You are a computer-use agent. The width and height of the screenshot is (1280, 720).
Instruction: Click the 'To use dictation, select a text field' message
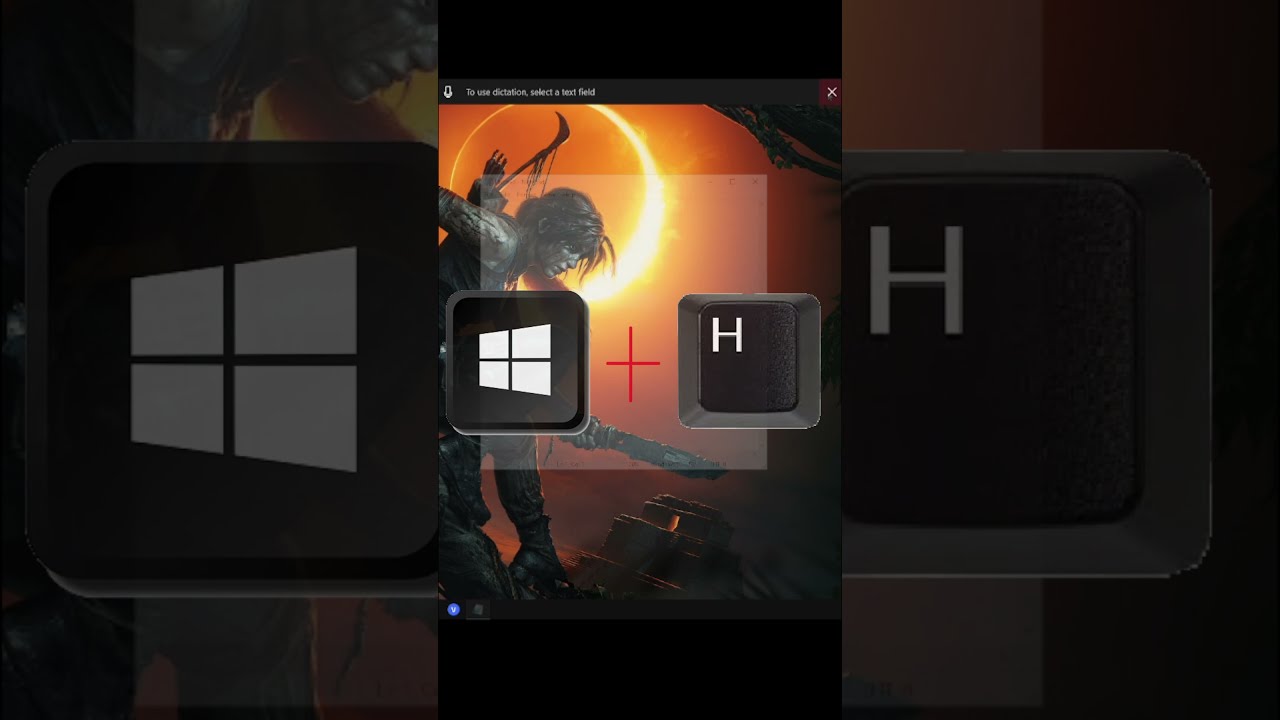point(530,92)
